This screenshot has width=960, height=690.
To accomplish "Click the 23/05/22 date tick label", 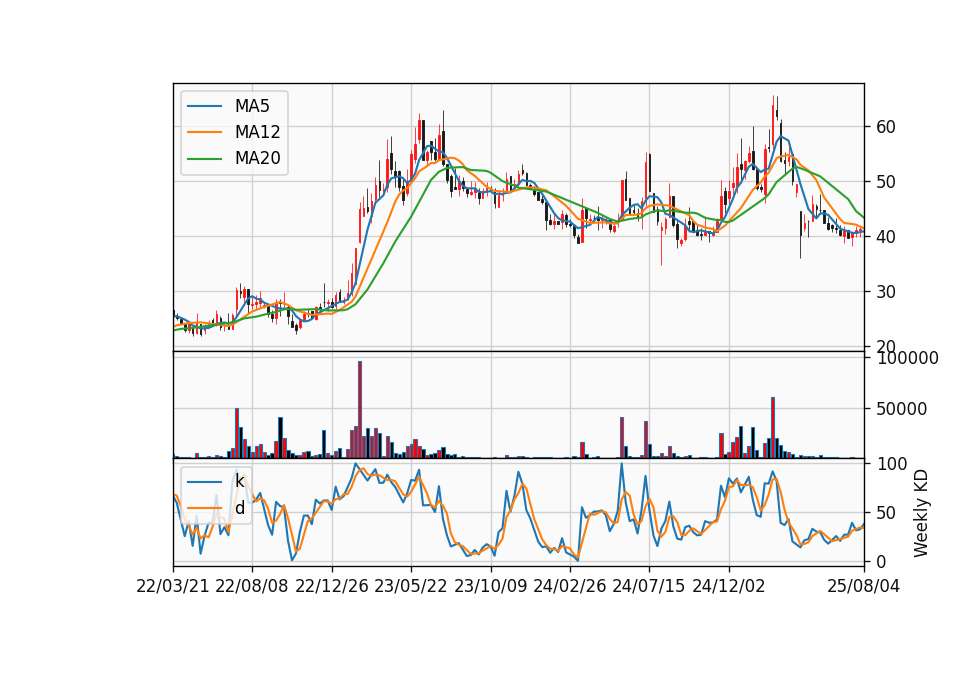I will [411, 586].
